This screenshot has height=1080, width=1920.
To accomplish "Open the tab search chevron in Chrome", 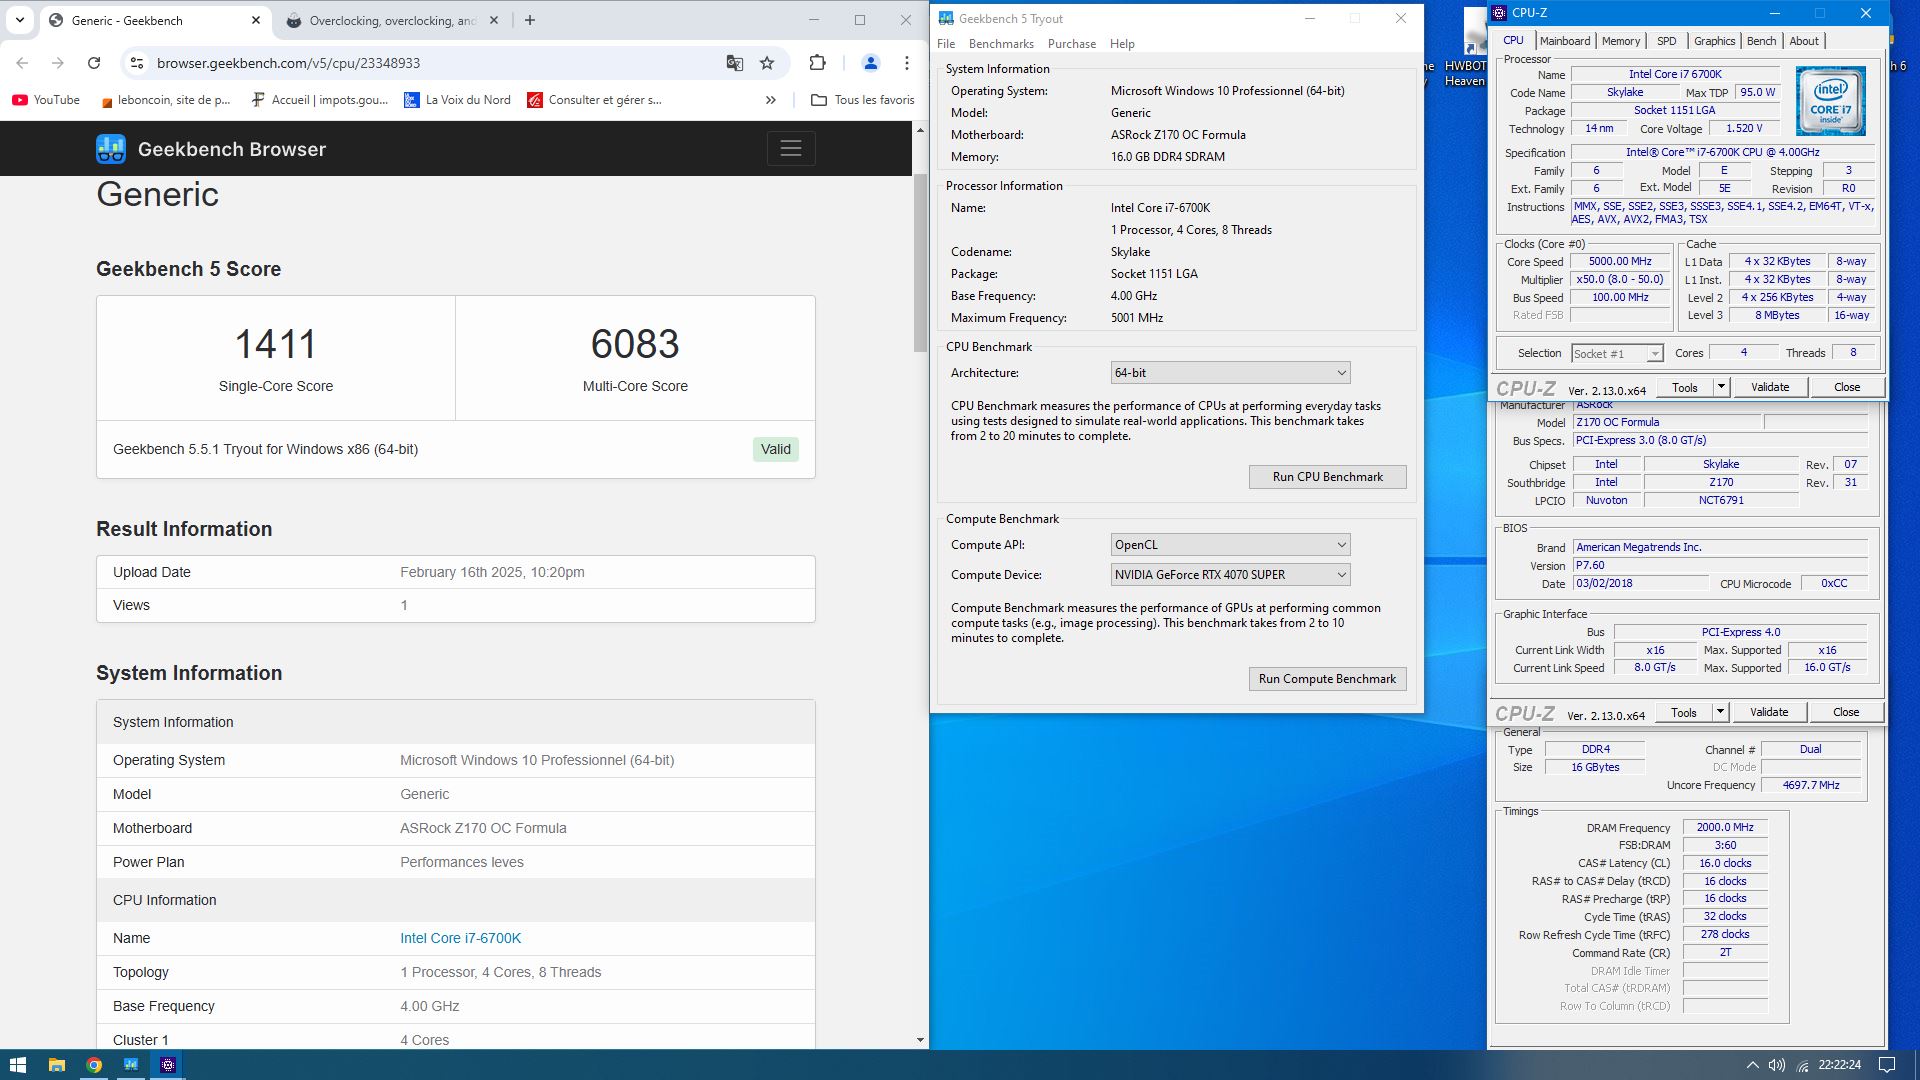I will 19,20.
